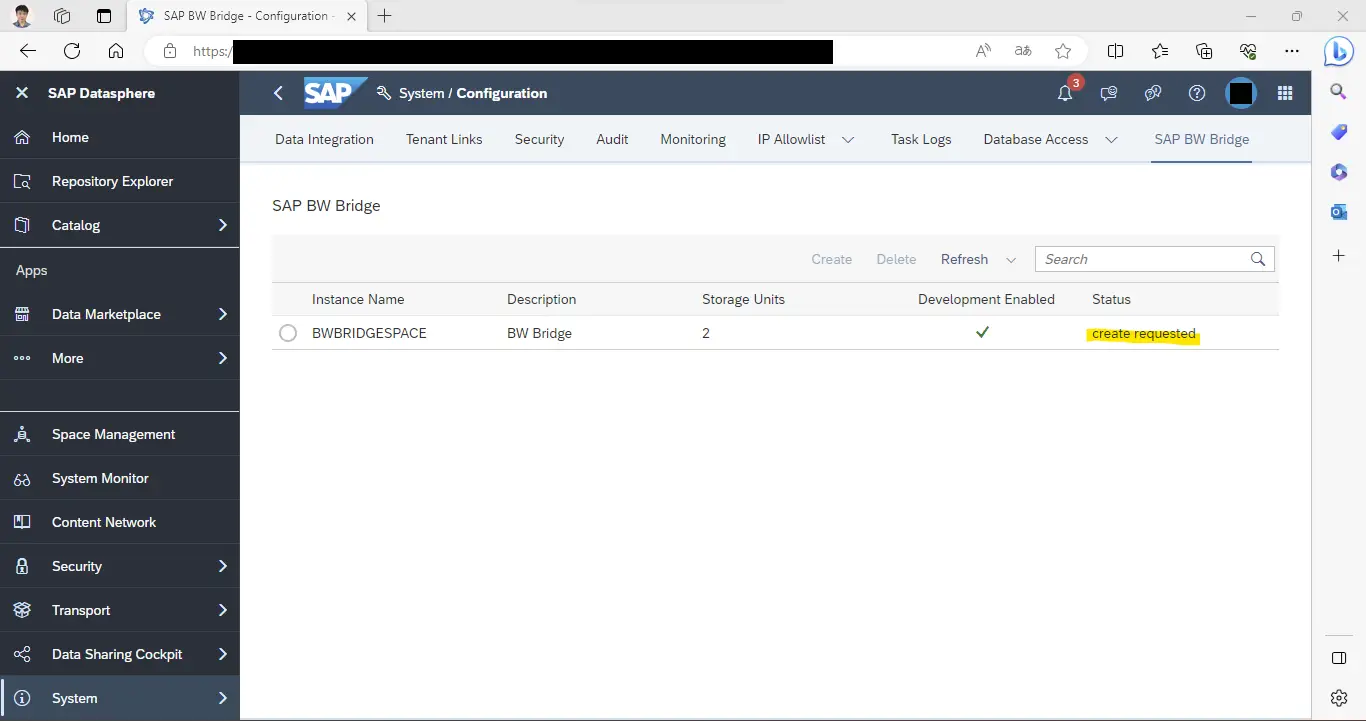The image size is (1366, 721).
Task: Open the IP Allowlist dropdown arrow
Action: (x=848, y=140)
